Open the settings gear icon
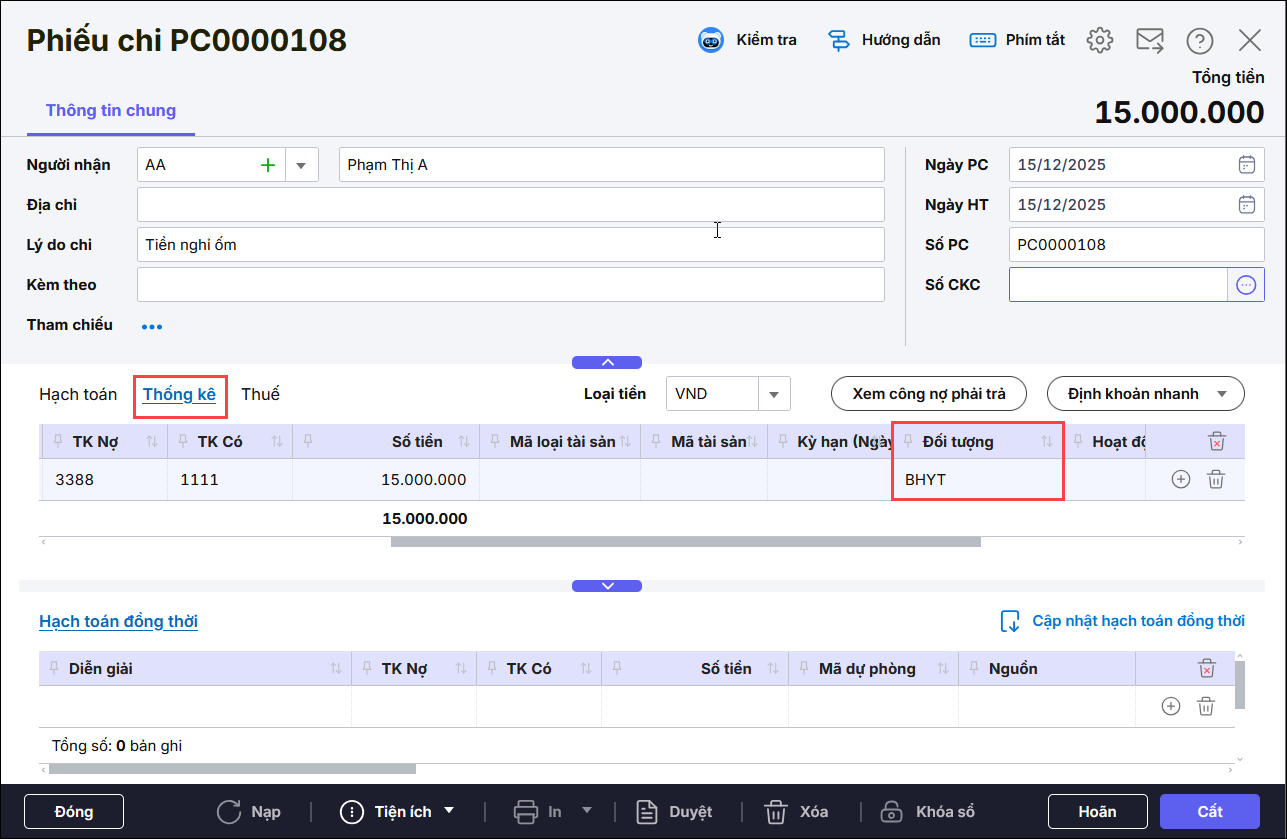The image size is (1287, 839). point(1100,40)
